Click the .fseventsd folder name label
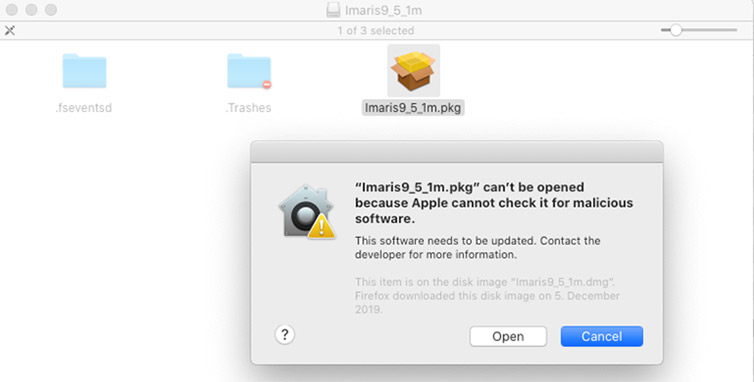 pyautogui.click(x=84, y=108)
